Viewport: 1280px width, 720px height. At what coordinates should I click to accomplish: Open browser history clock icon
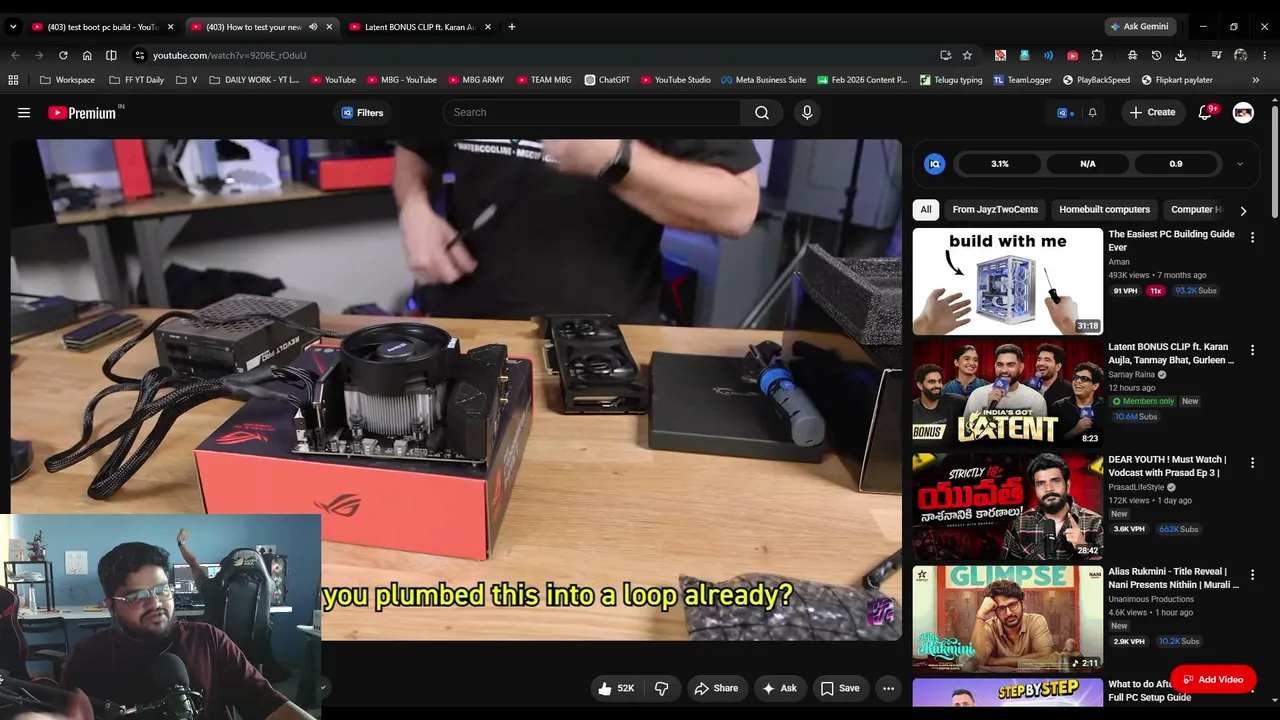1157,55
